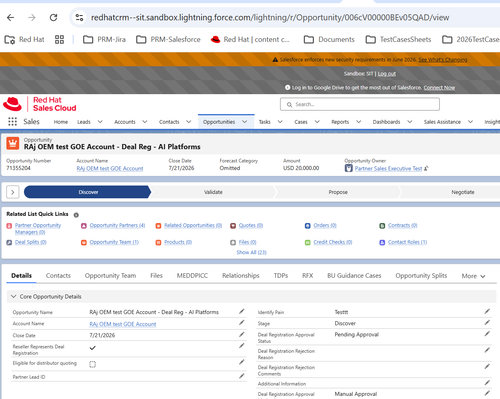
Task: Expand the Opportunities navigation dropdown arrow
Action: [x=244, y=122]
